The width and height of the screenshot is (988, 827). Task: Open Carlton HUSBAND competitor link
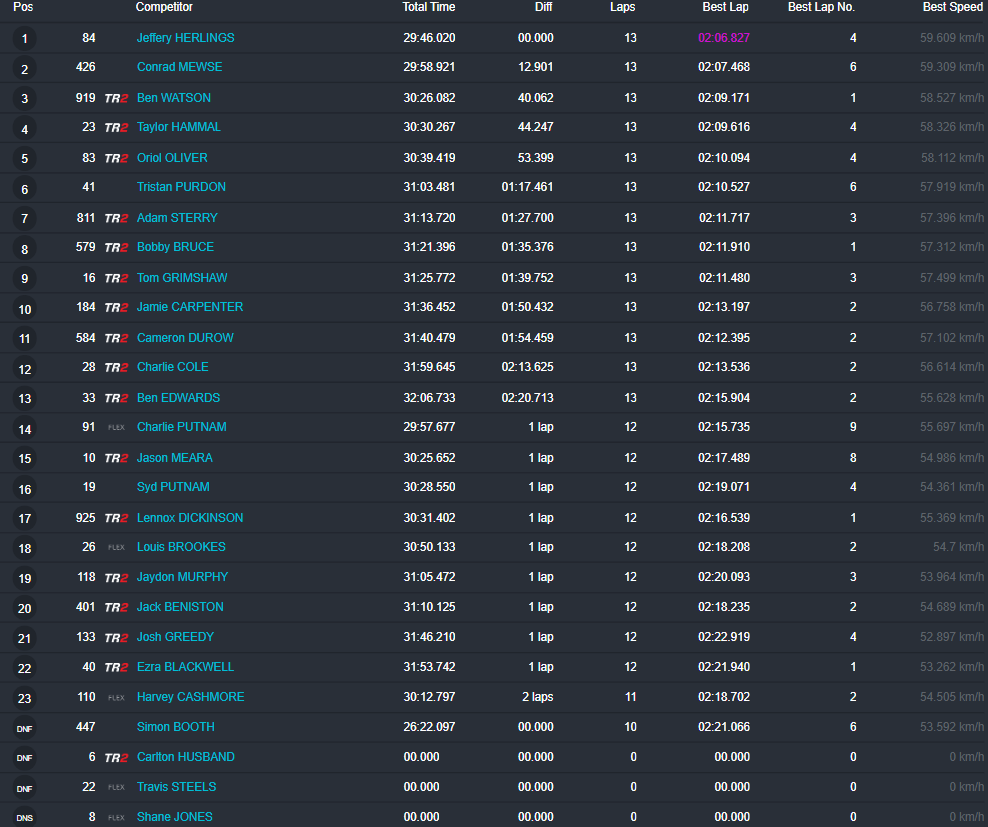[185, 756]
